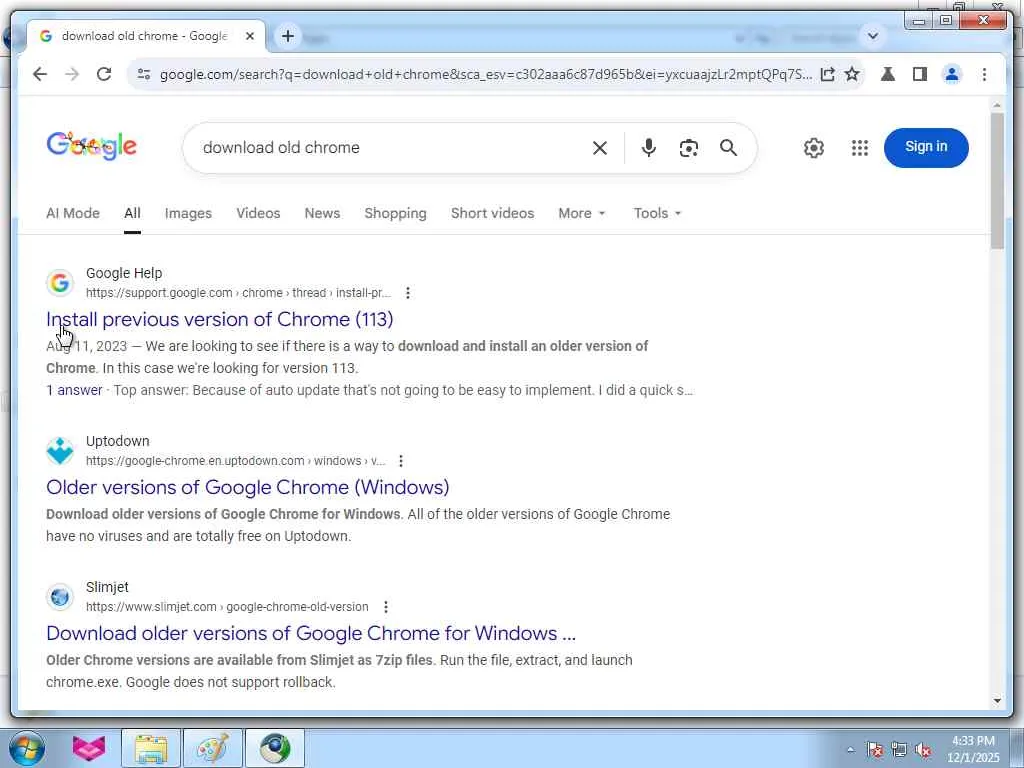The width and height of the screenshot is (1024, 768).
Task: Bookmark this page with the star icon
Action: [x=852, y=74]
